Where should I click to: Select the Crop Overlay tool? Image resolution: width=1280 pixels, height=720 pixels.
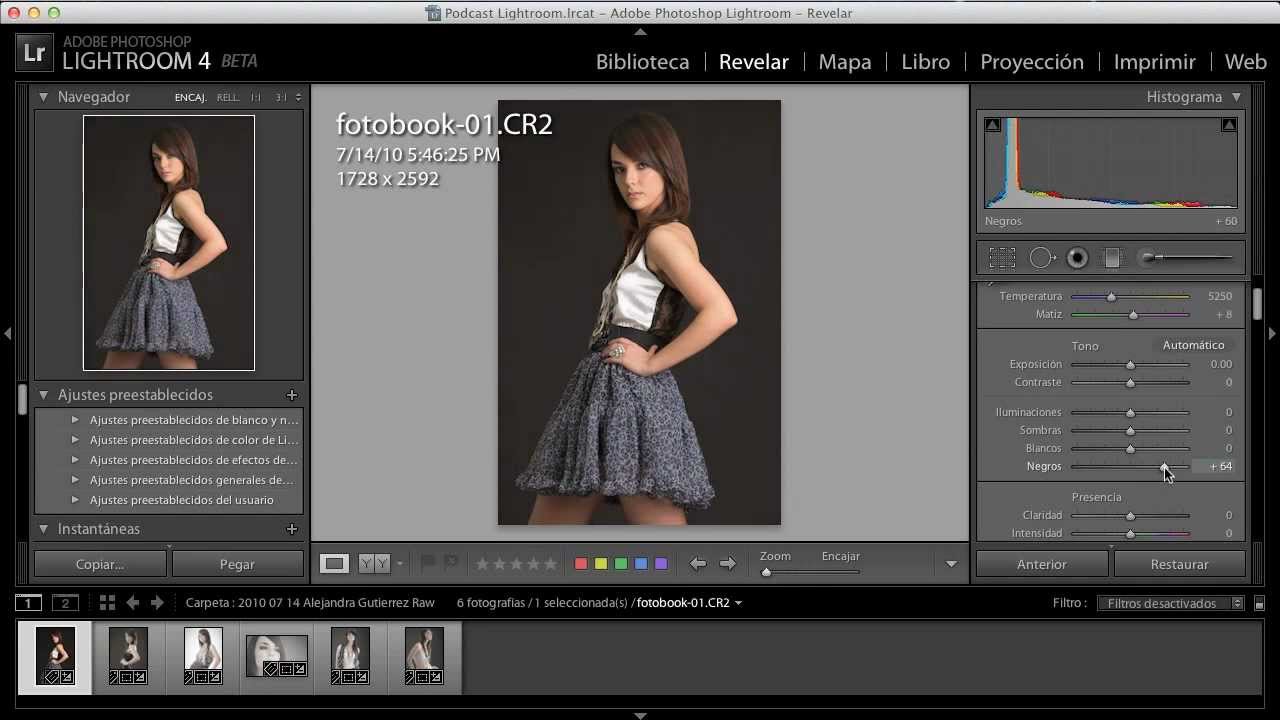[x=1002, y=258]
